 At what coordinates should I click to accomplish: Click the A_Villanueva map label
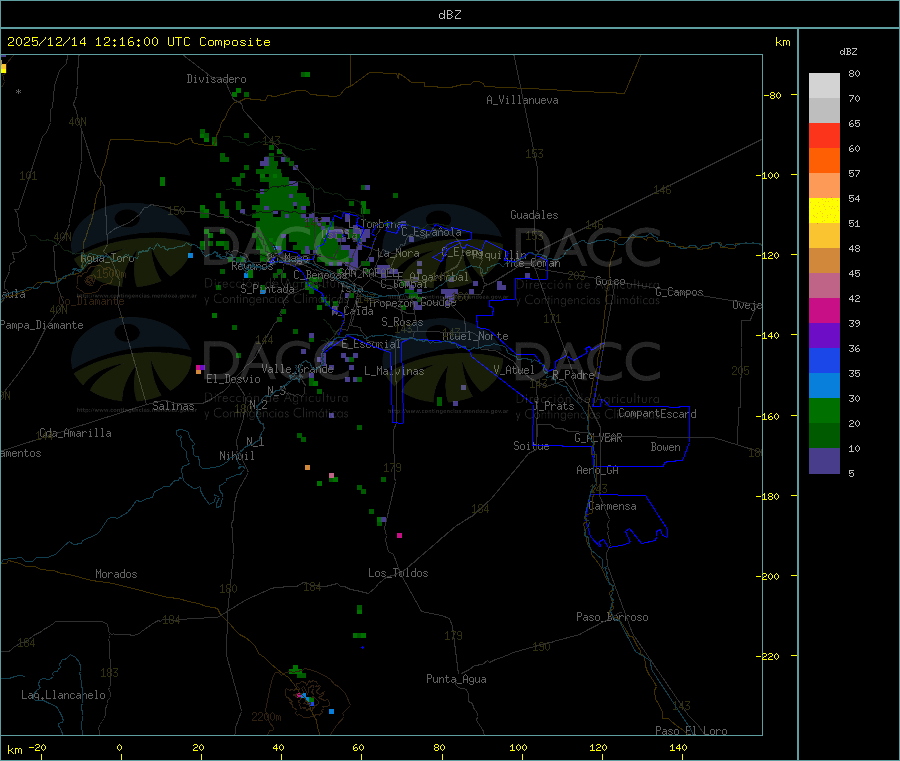pyautogui.click(x=522, y=100)
